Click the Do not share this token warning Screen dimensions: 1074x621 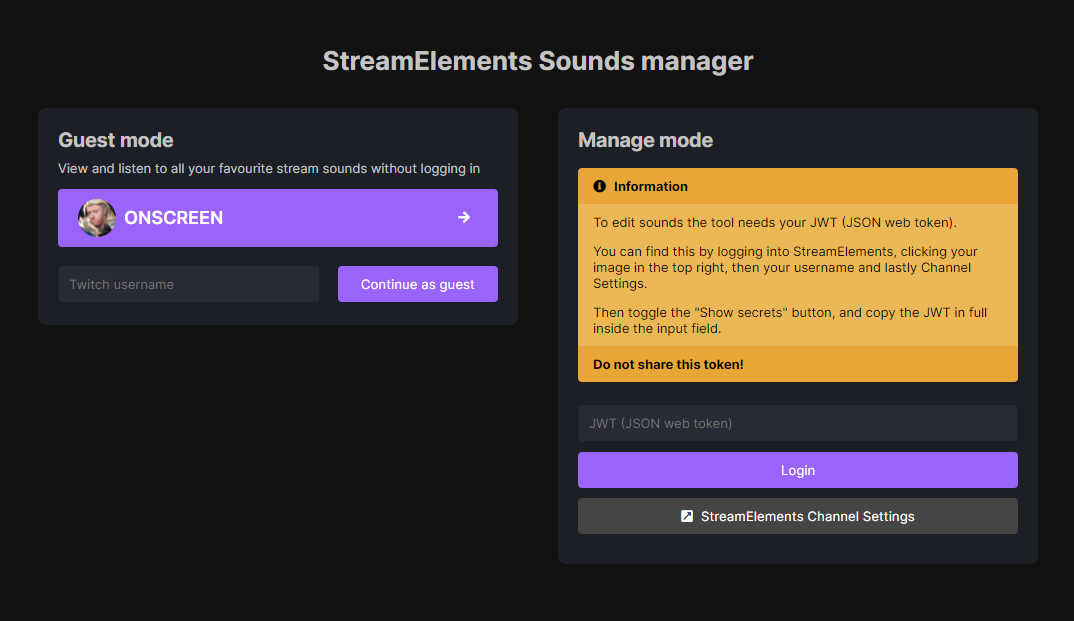[x=668, y=364]
